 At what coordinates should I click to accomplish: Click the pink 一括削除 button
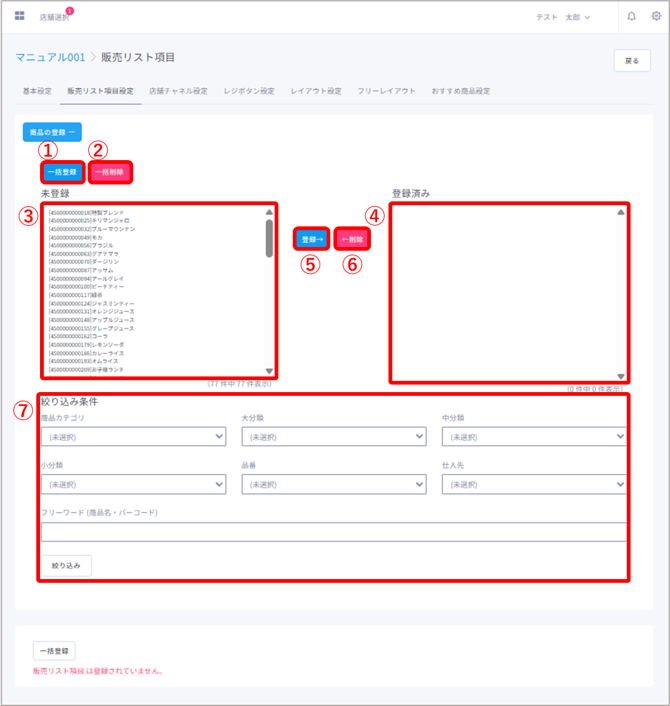110,172
